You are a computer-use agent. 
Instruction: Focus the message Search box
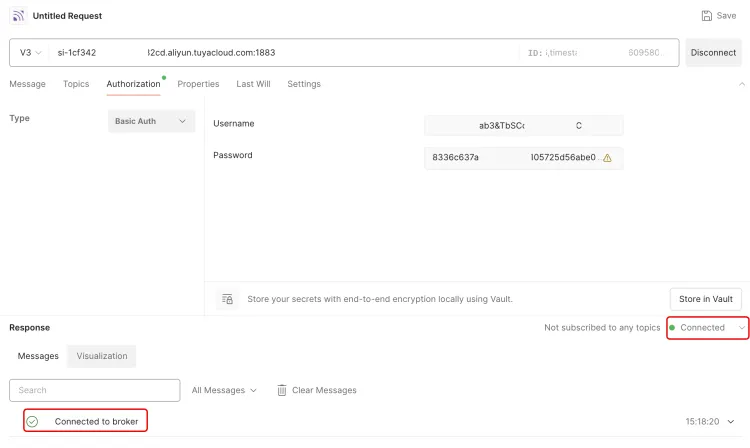[x=95, y=390]
